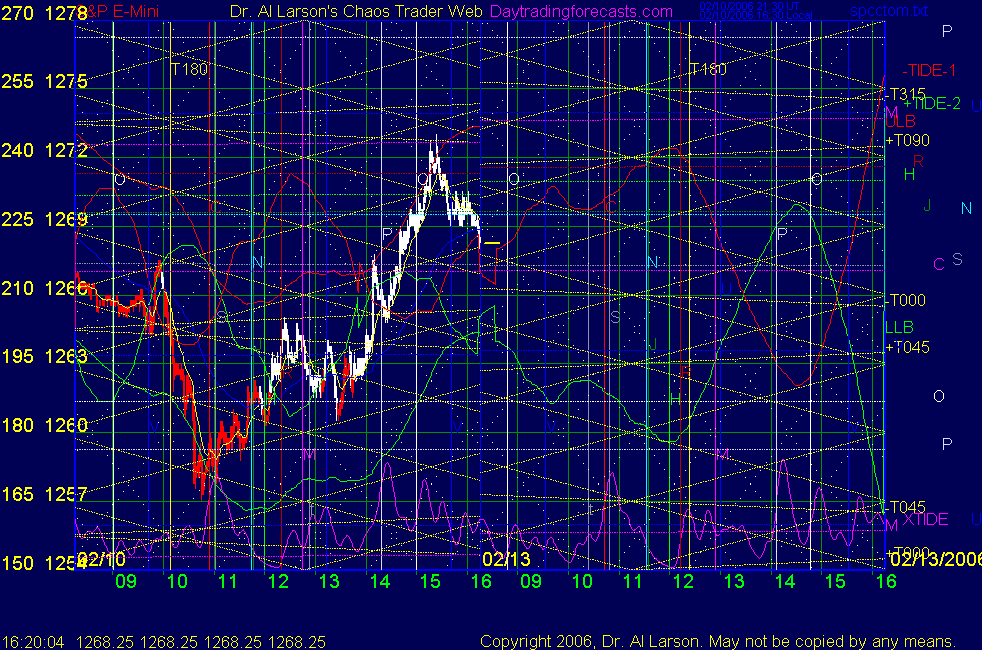982x650 pixels.
Task: Click the Daytradingforecasts.com site name in the title
Action: 581,11
